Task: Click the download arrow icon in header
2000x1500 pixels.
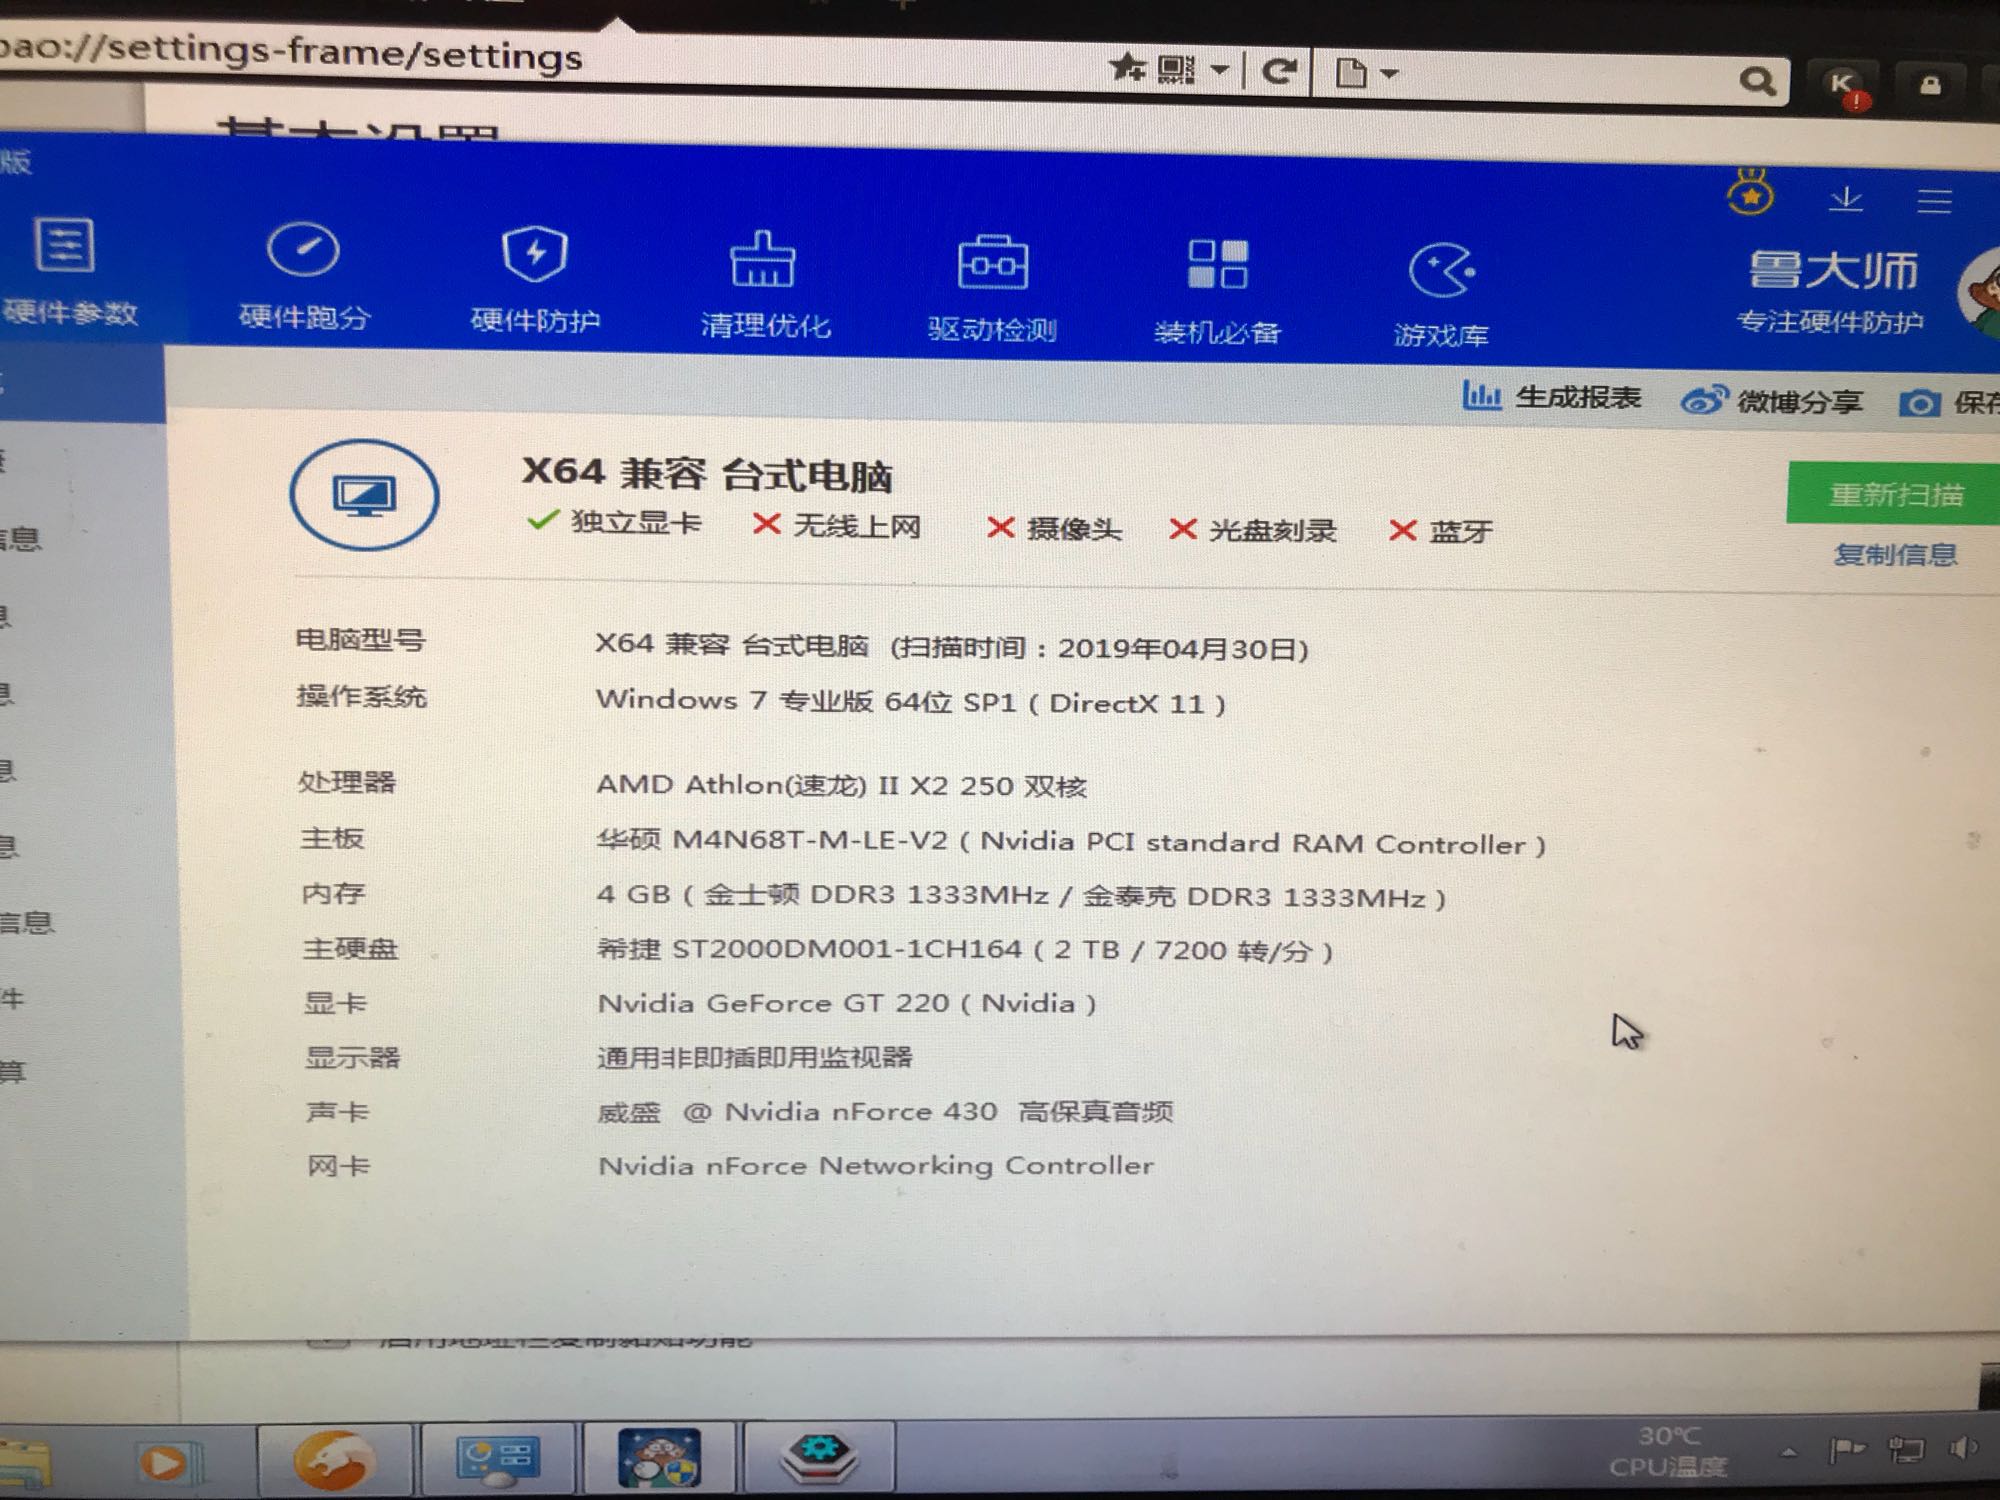Action: [x=1846, y=199]
